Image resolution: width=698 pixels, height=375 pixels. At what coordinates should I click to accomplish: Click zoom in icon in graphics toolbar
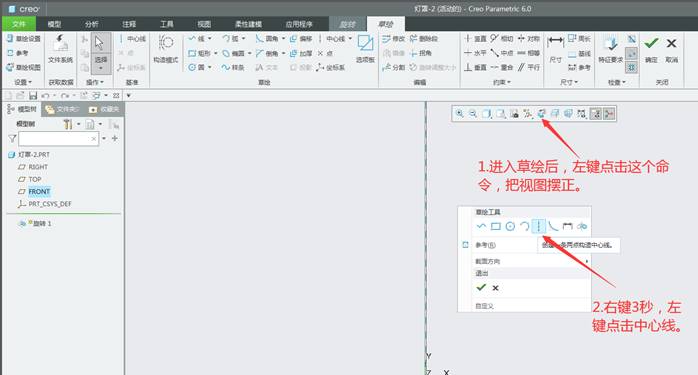tap(459, 114)
